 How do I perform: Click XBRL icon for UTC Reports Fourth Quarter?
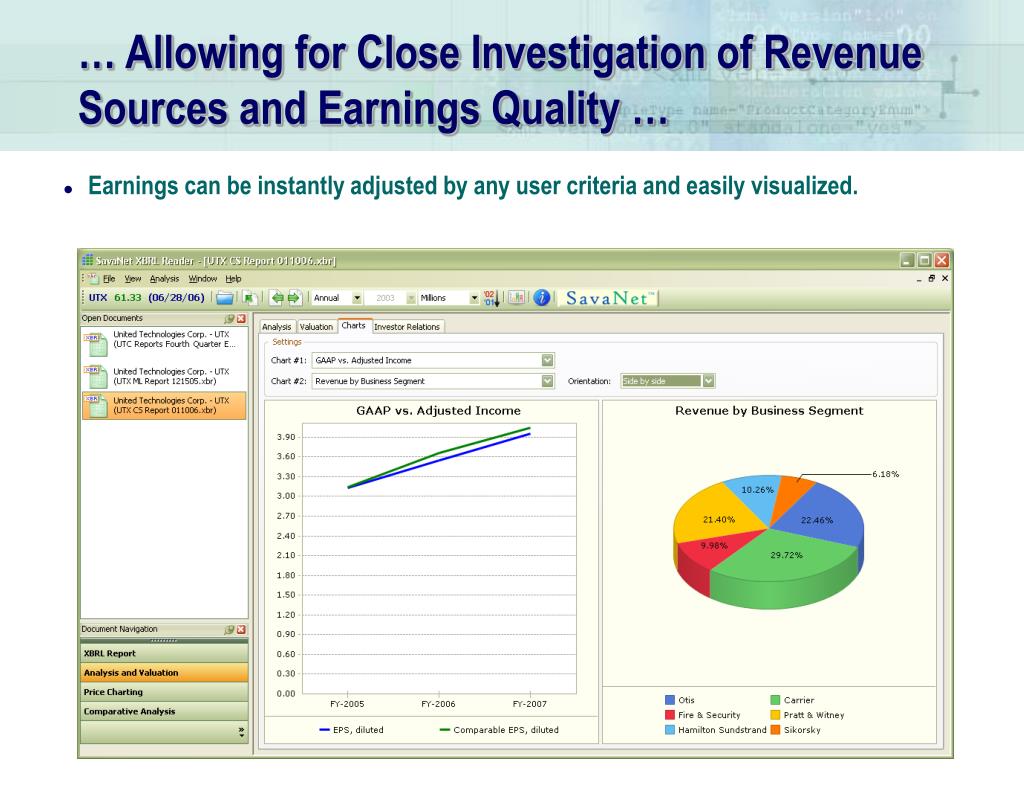(95, 344)
